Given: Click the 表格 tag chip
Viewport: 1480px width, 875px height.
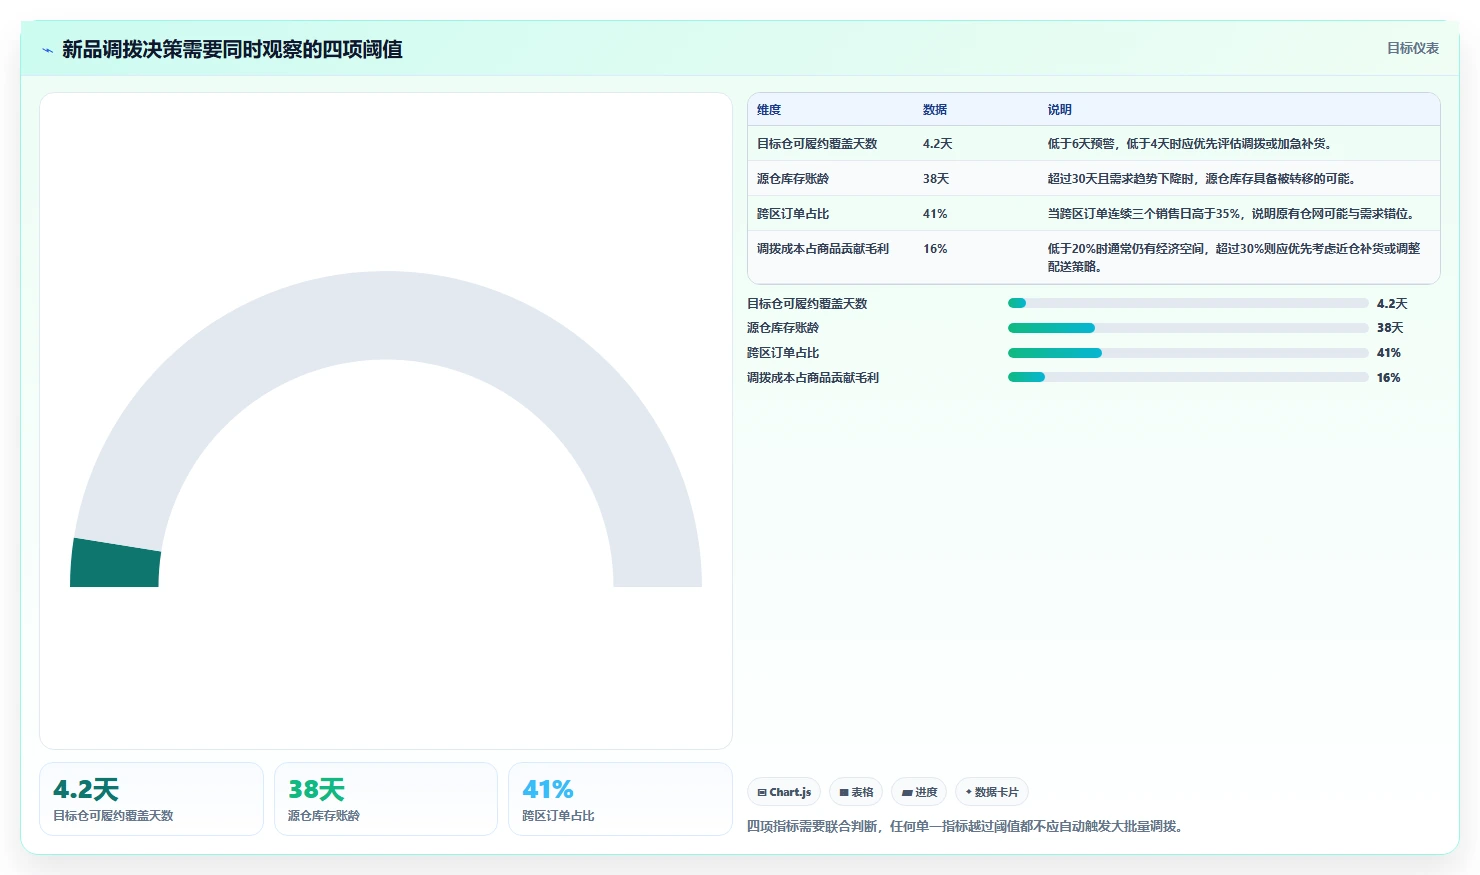Looking at the screenshot, I should tap(856, 792).
